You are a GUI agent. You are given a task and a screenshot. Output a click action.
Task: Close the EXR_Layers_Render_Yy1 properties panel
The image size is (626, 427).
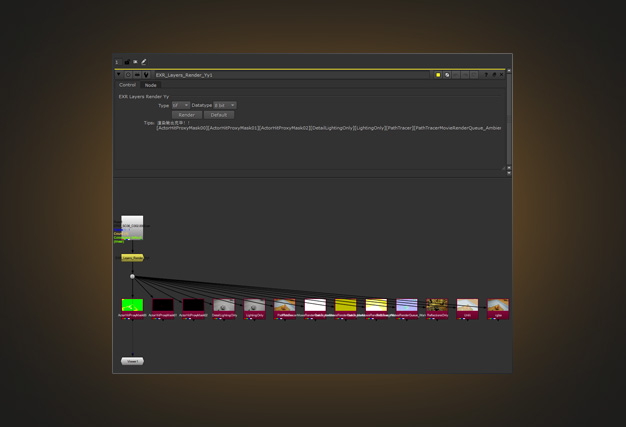coord(501,75)
